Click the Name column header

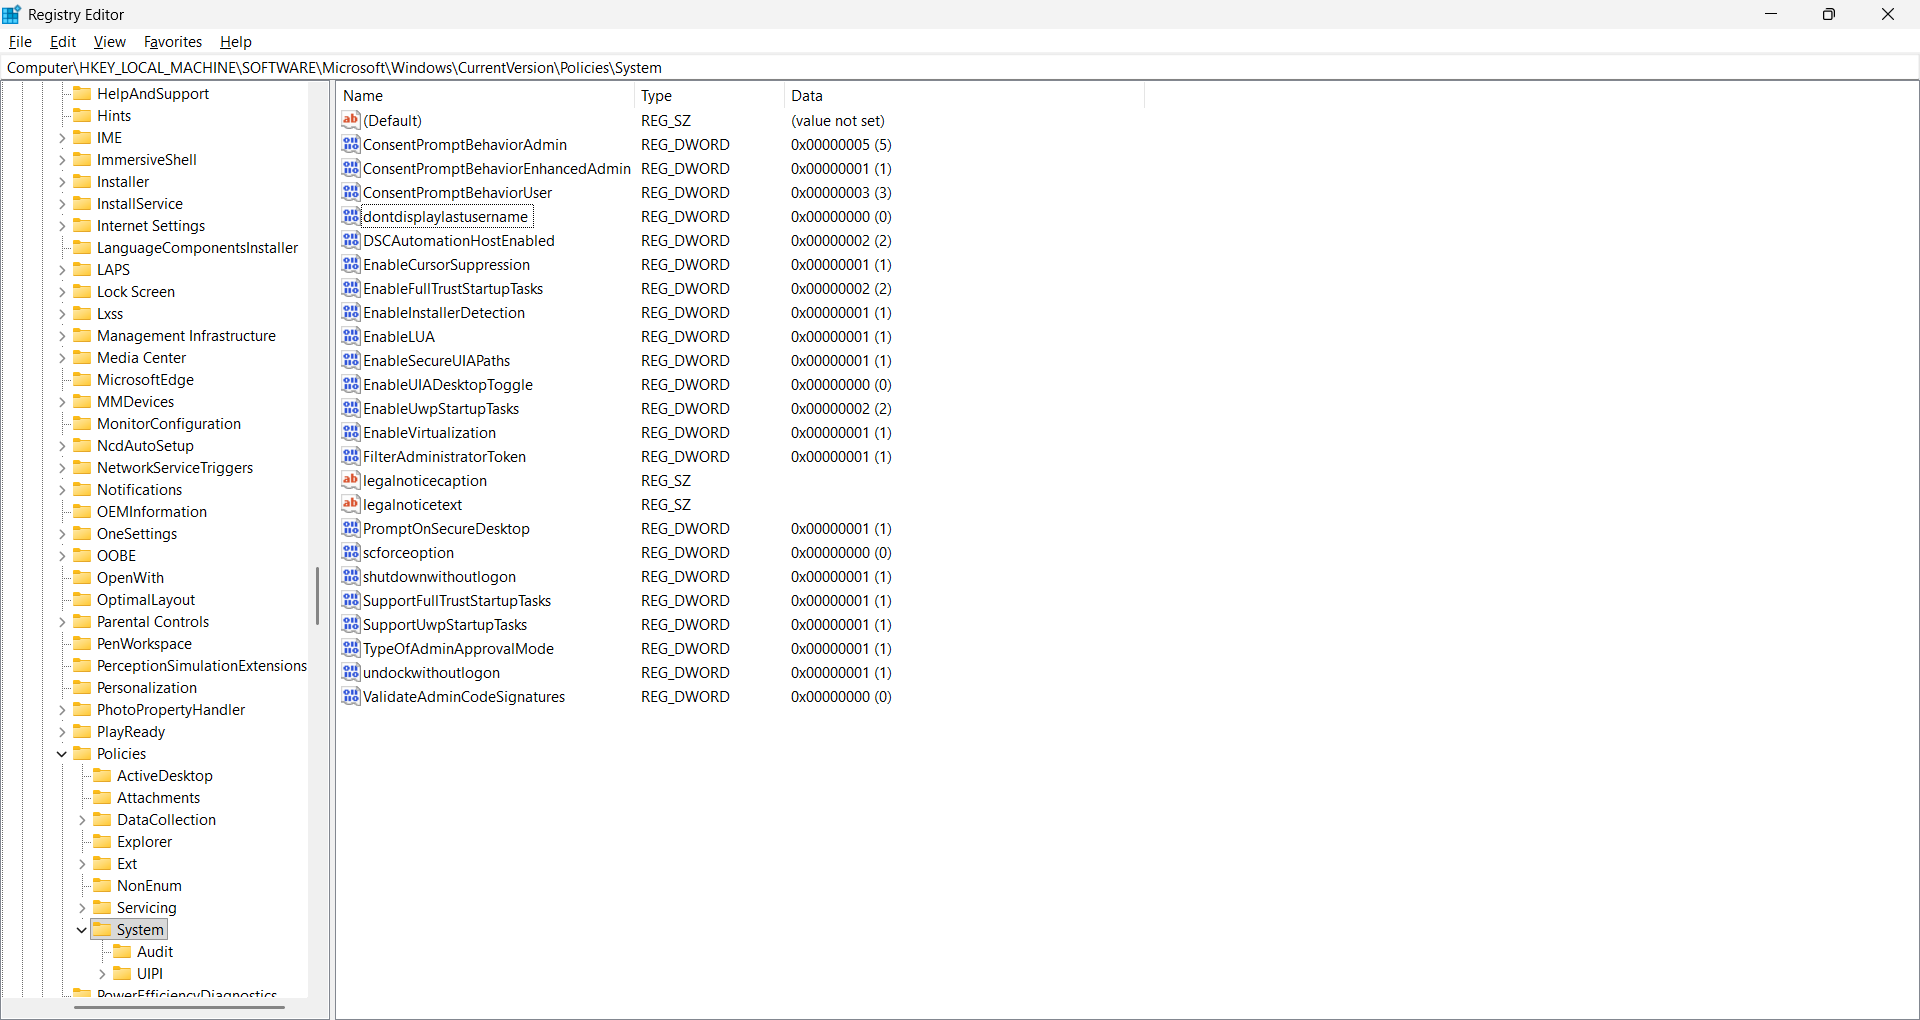(x=363, y=95)
